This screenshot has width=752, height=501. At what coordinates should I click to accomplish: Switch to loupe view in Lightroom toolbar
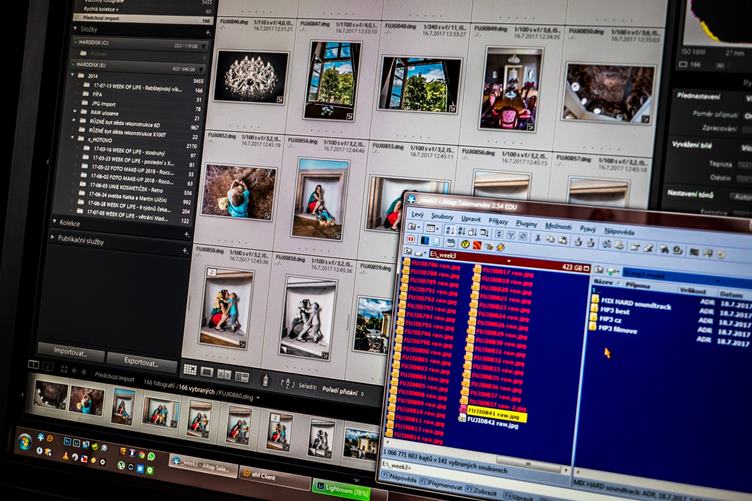207,372
